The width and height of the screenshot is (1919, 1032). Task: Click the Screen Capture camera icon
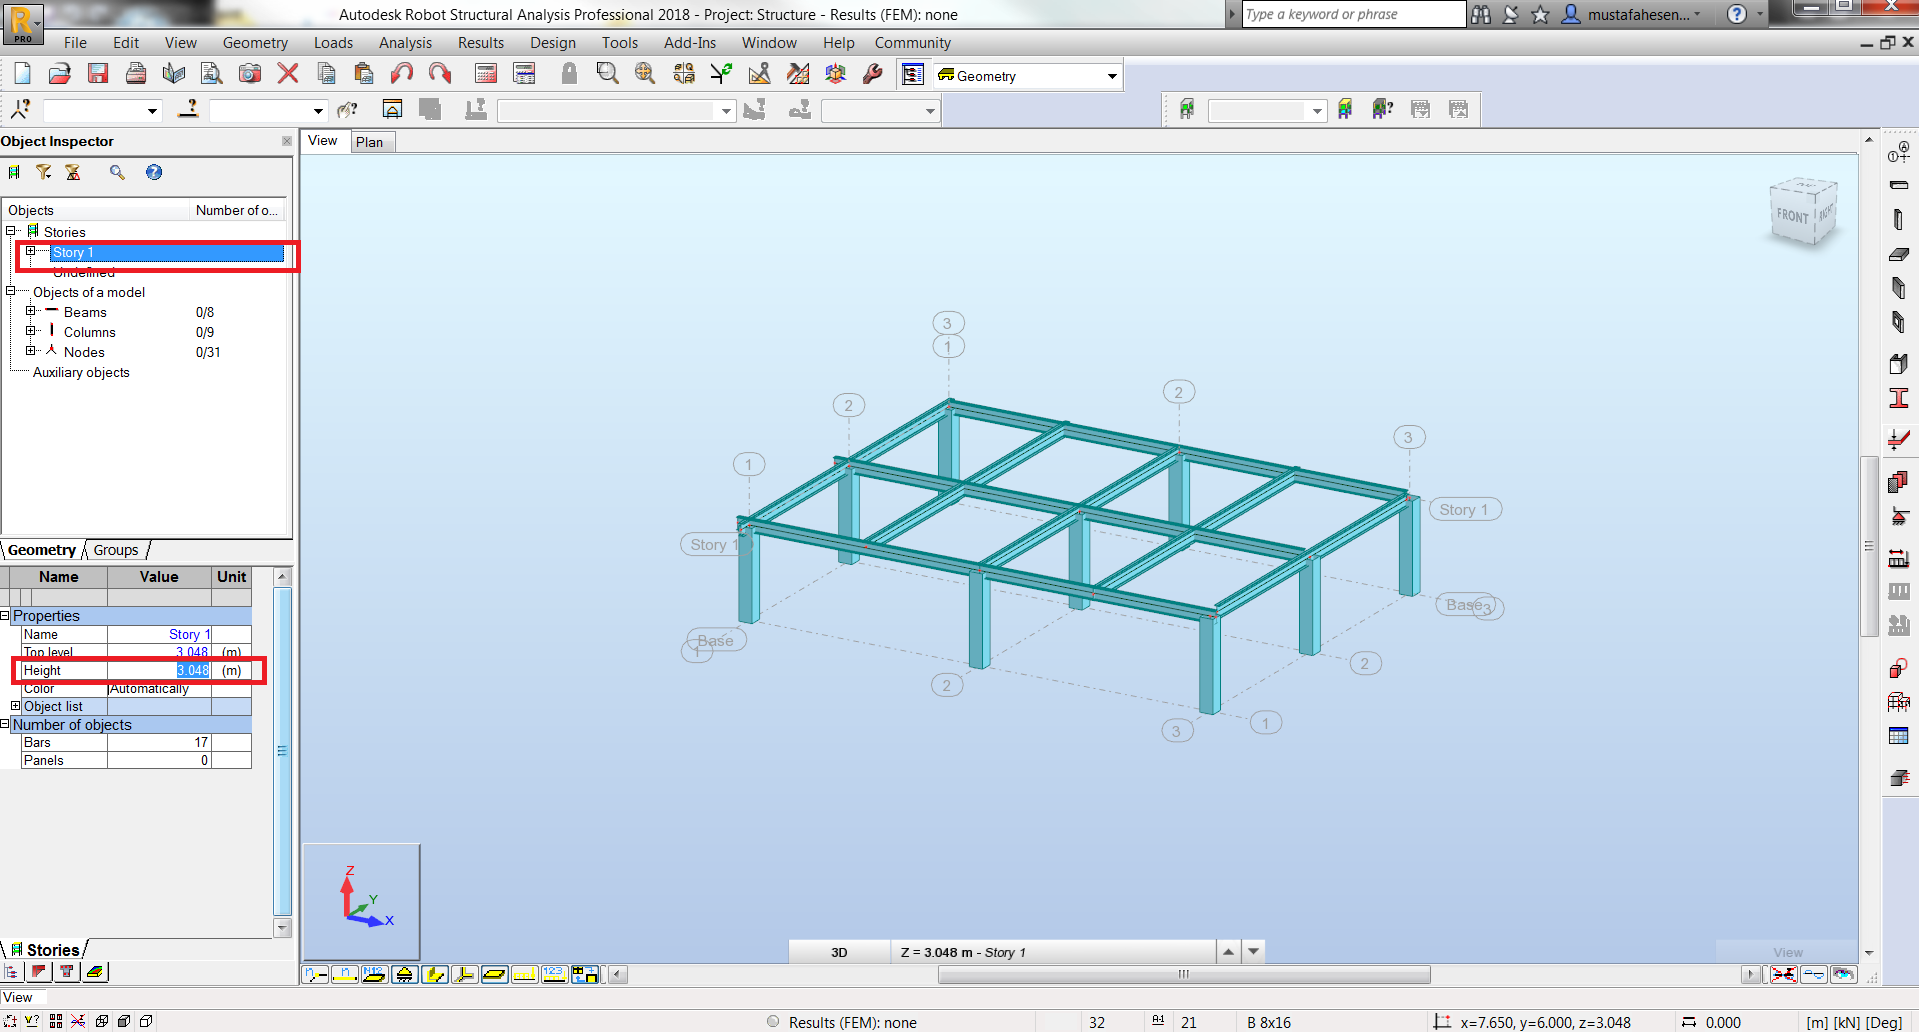[x=249, y=74]
